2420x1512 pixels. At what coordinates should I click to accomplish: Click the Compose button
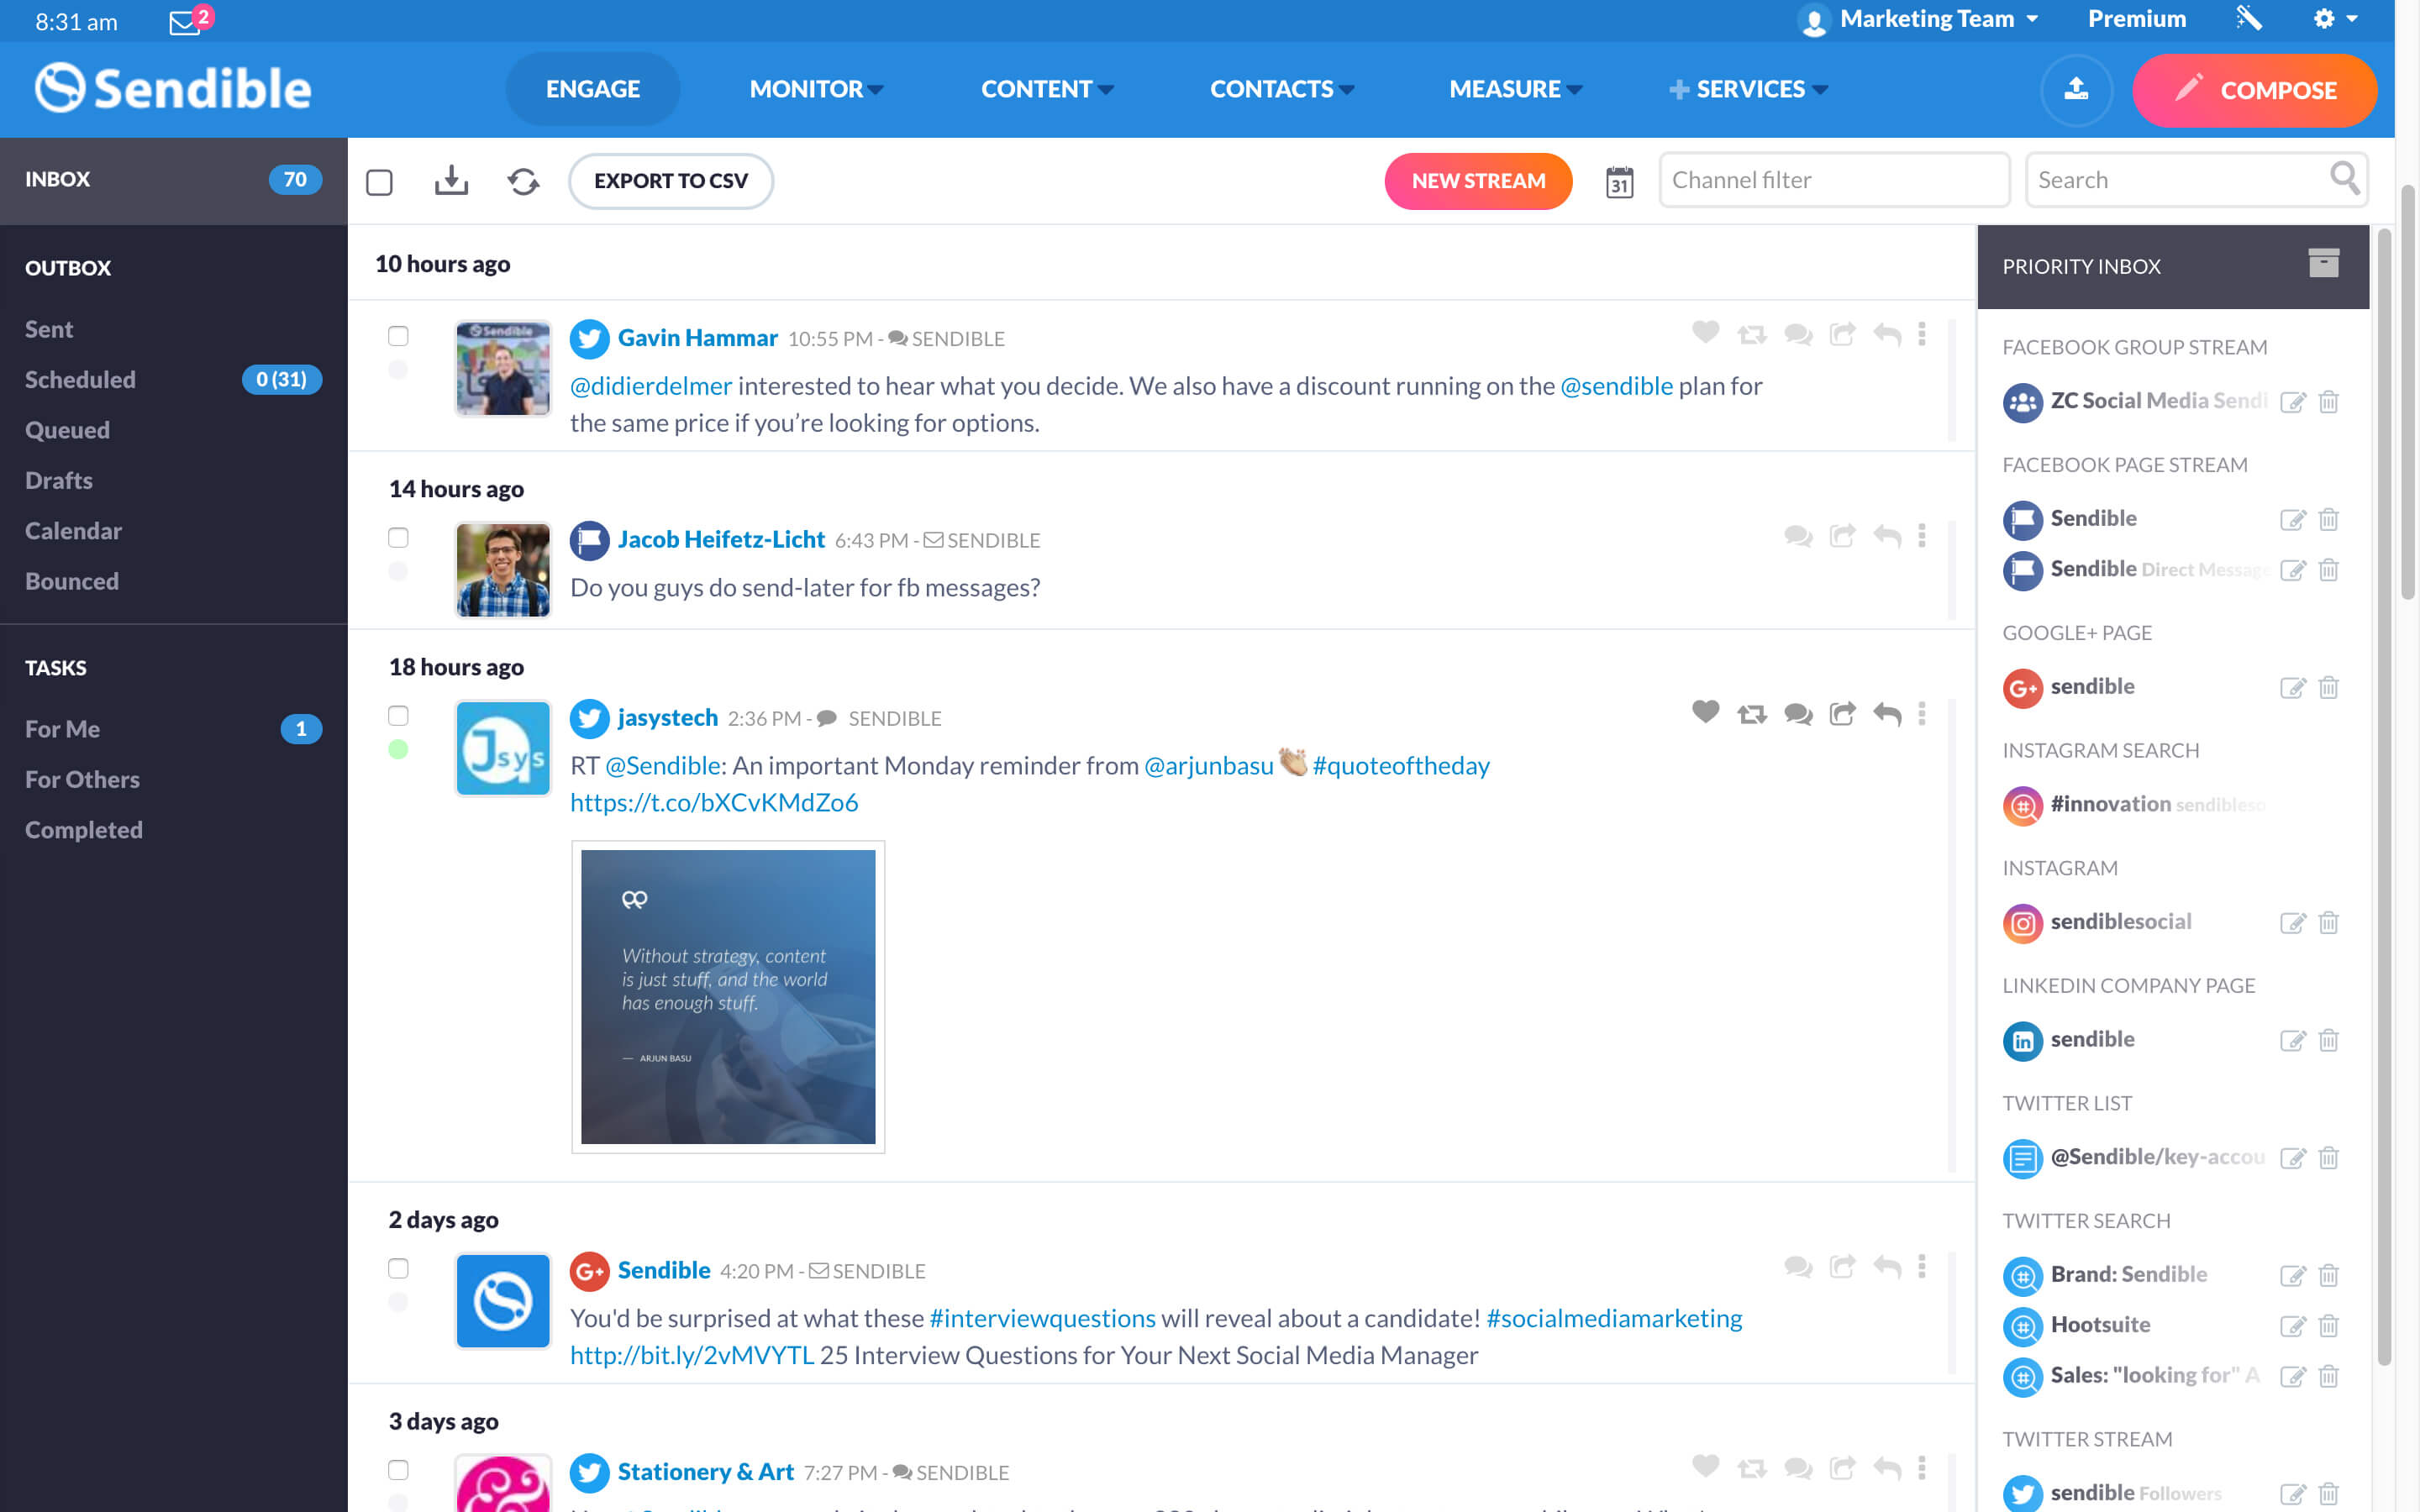(2255, 90)
